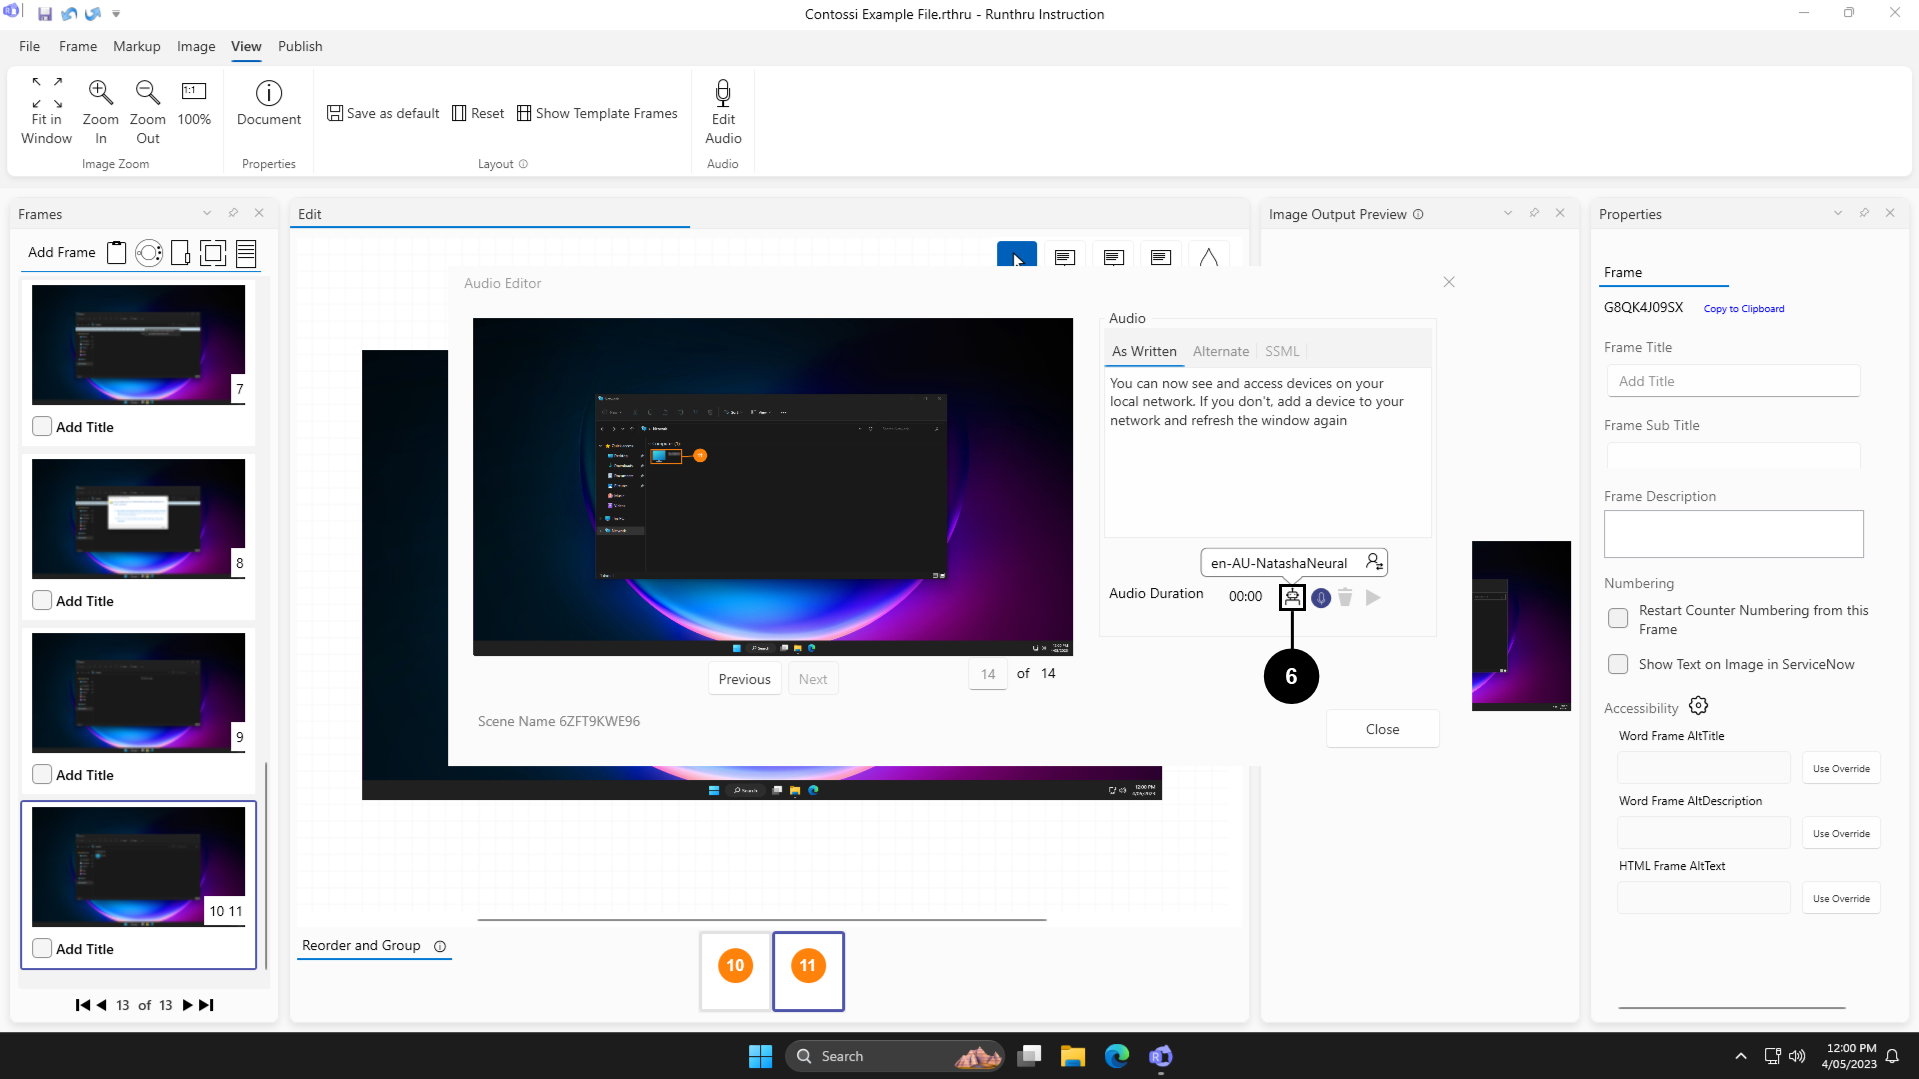Switch to the SSML audio tab
This screenshot has height=1079, width=1919.
1281,351
